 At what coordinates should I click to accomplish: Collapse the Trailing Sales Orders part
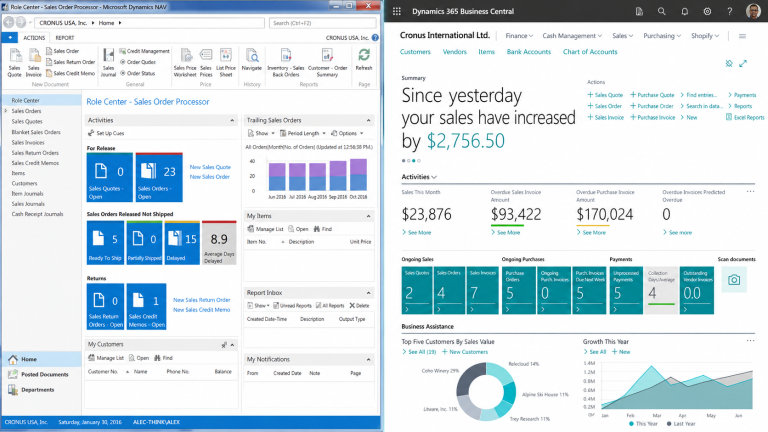tap(368, 120)
